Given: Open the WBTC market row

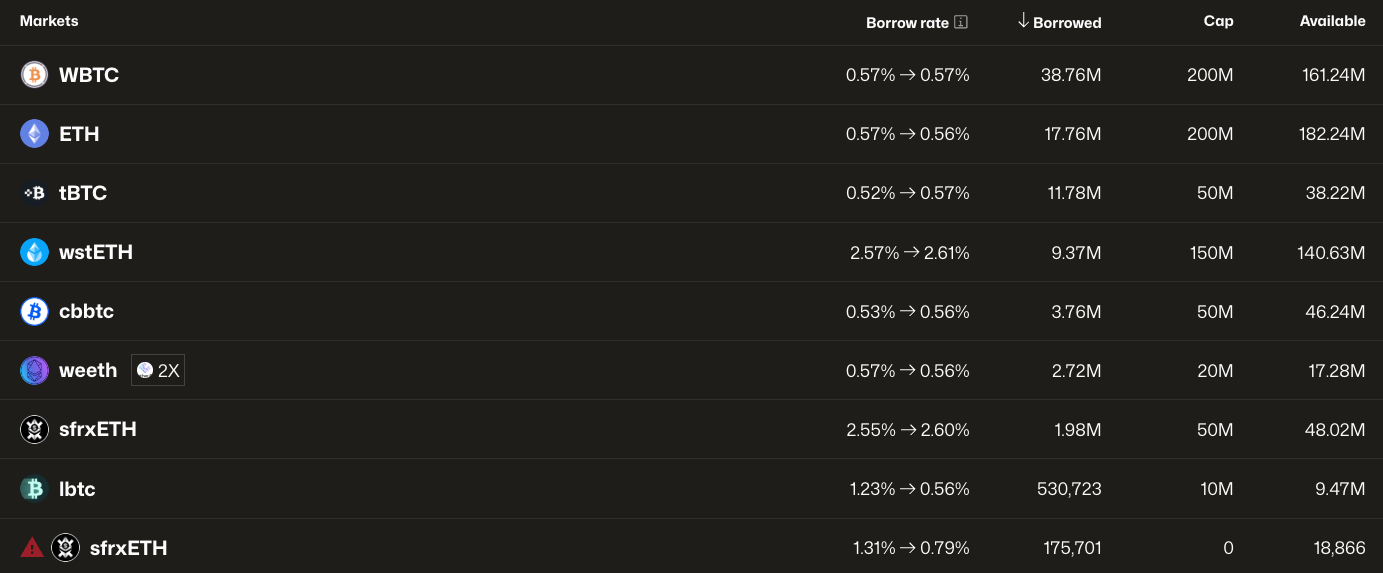Looking at the screenshot, I should 691,75.
